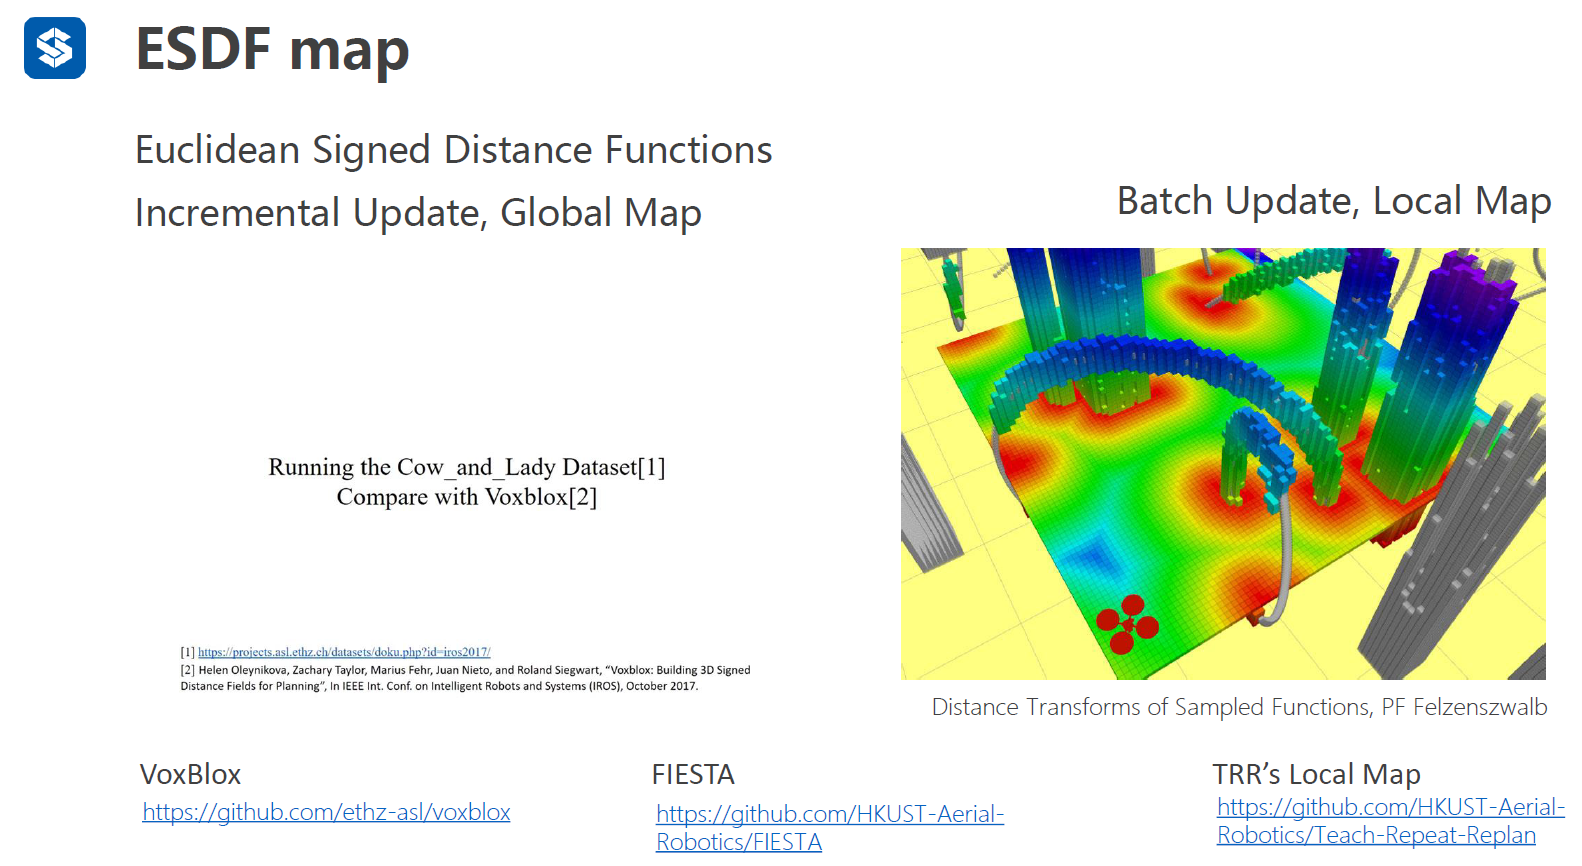Open the FIESTA GitHub repository link
This screenshot has height=866, width=1582.
tap(830, 828)
